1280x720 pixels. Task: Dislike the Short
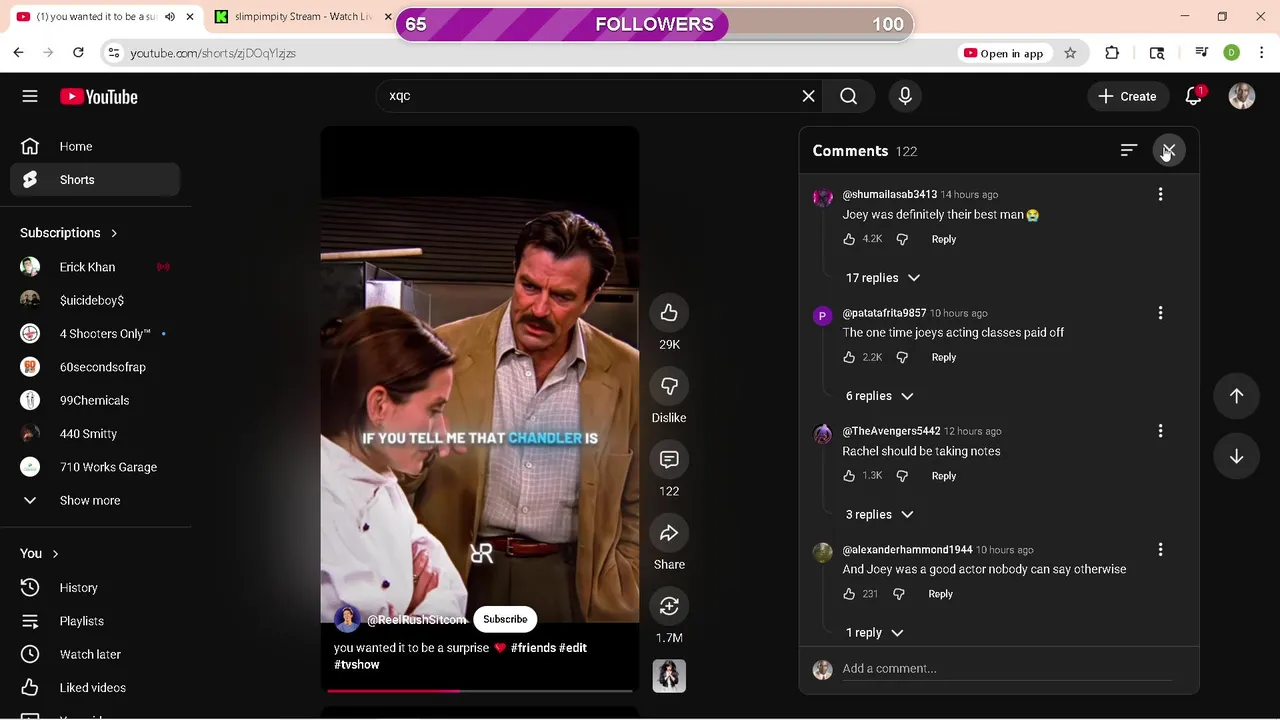[669, 387]
